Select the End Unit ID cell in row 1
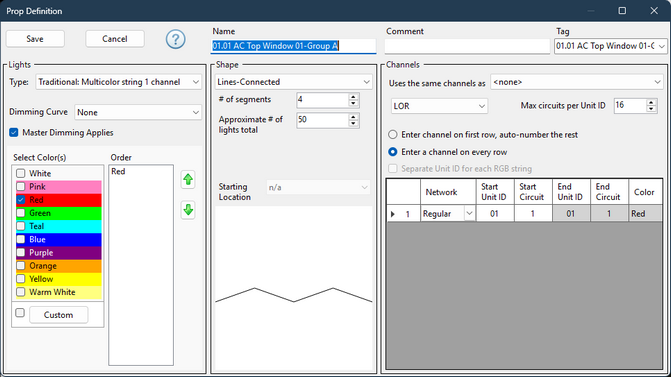Image resolution: width=671 pixels, height=377 pixels. 571,214
